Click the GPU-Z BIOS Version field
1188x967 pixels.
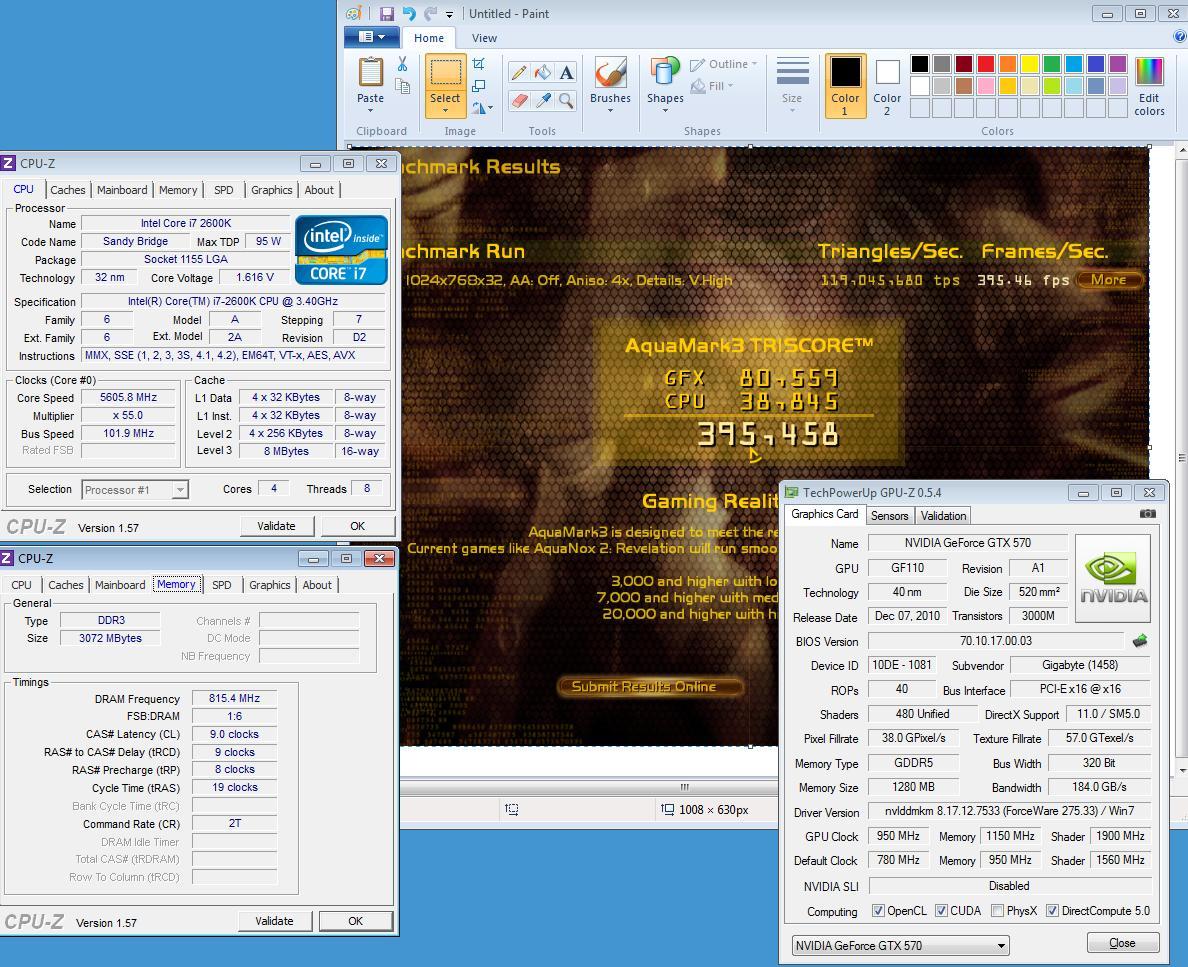[x=996, y=641]
